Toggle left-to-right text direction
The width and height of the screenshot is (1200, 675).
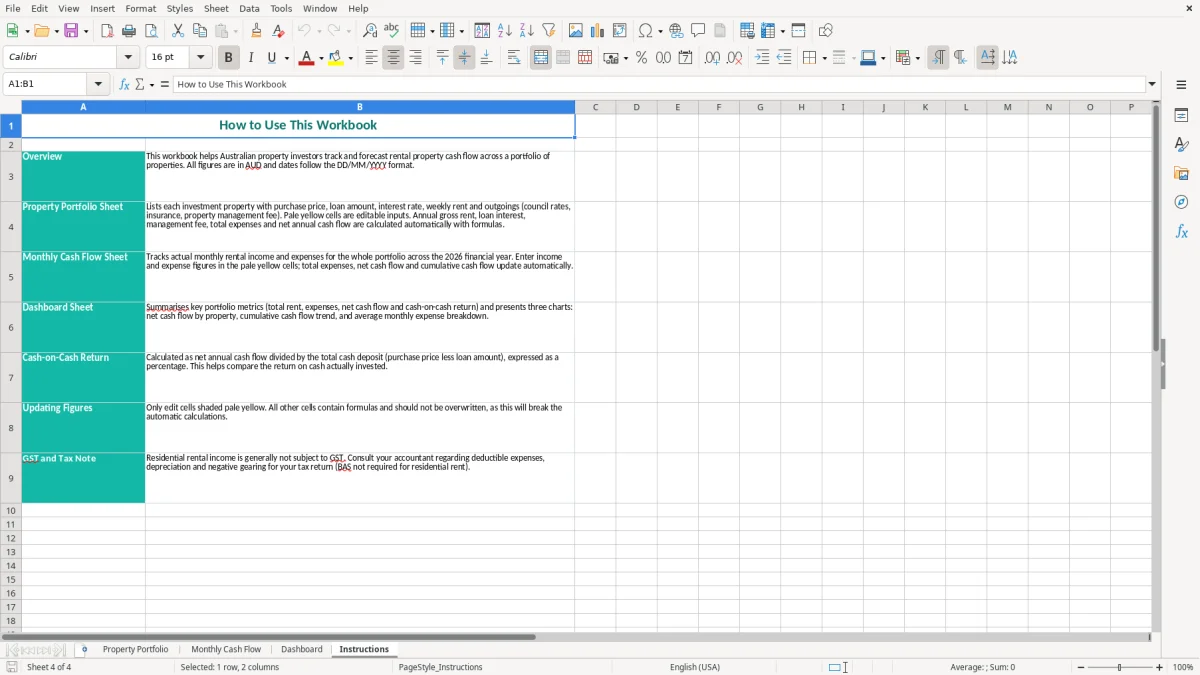[x=938, y=58]
